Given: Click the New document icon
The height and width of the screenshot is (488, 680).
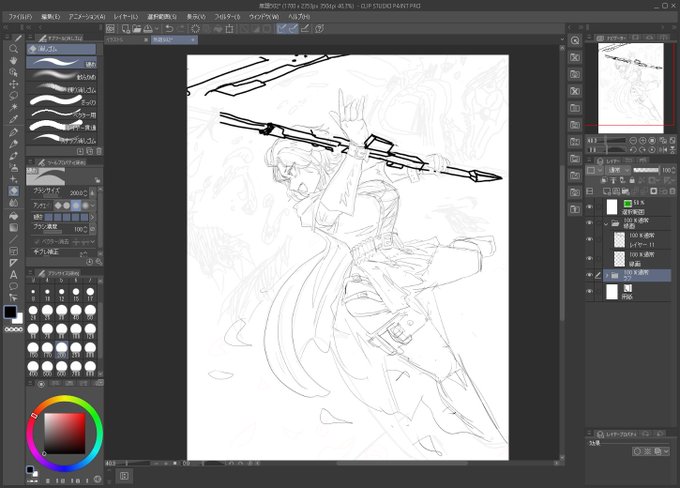Looking at the screenshot, I should tap(125, 29).
